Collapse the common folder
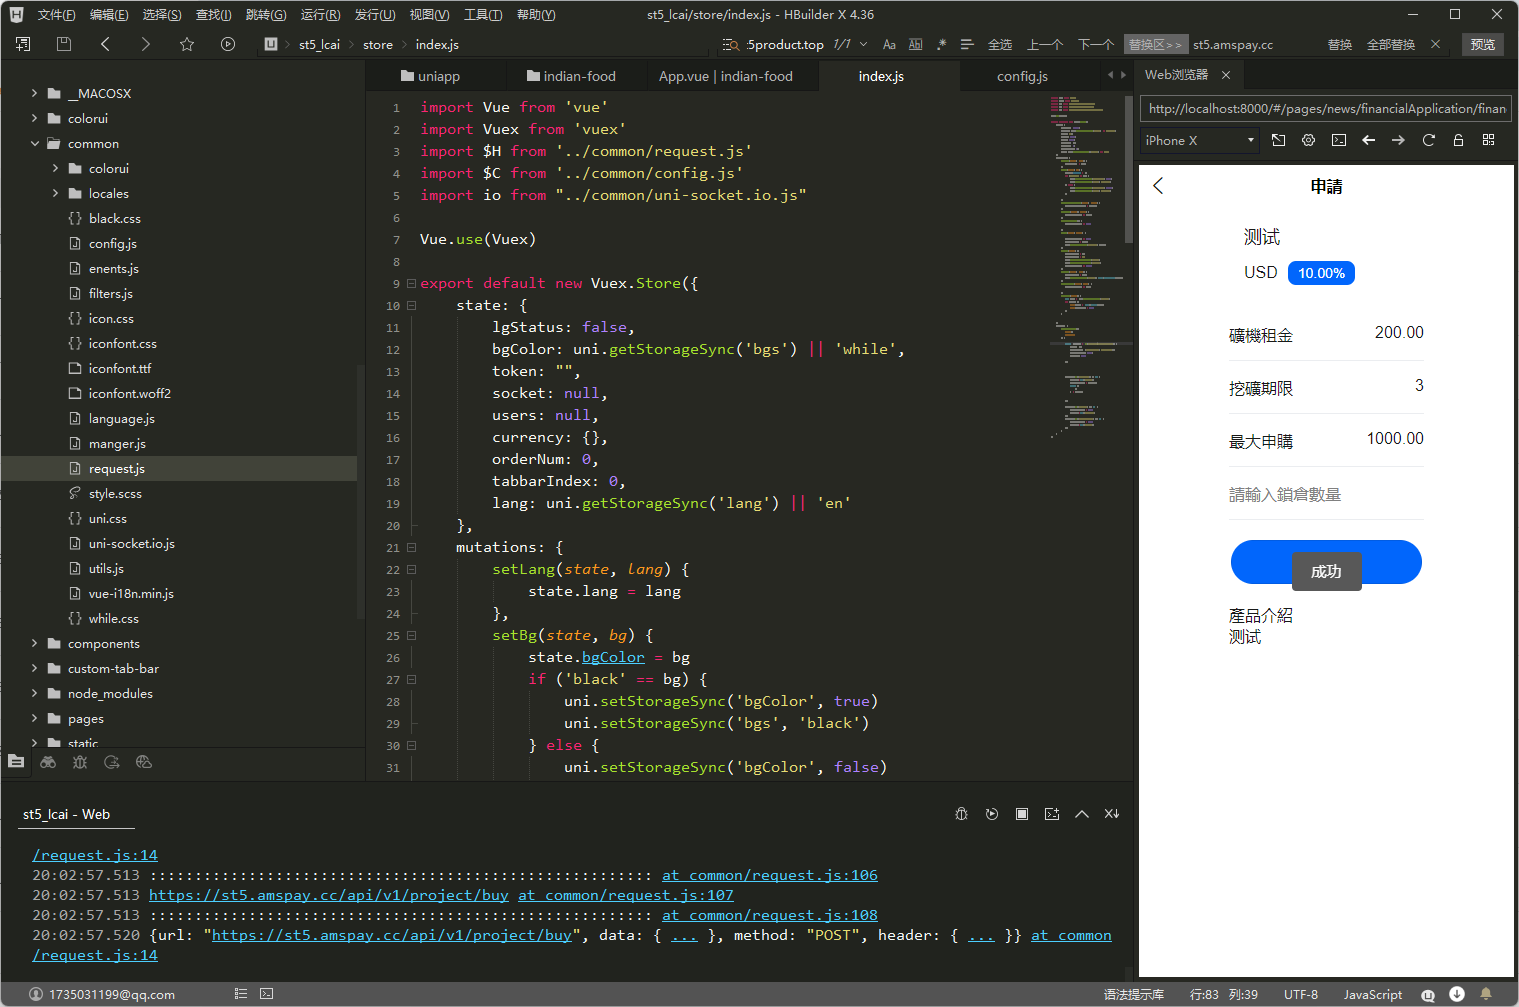The width and height of the screenshot is (1519, 1007). pyautogui.click(x=35, y=143)
